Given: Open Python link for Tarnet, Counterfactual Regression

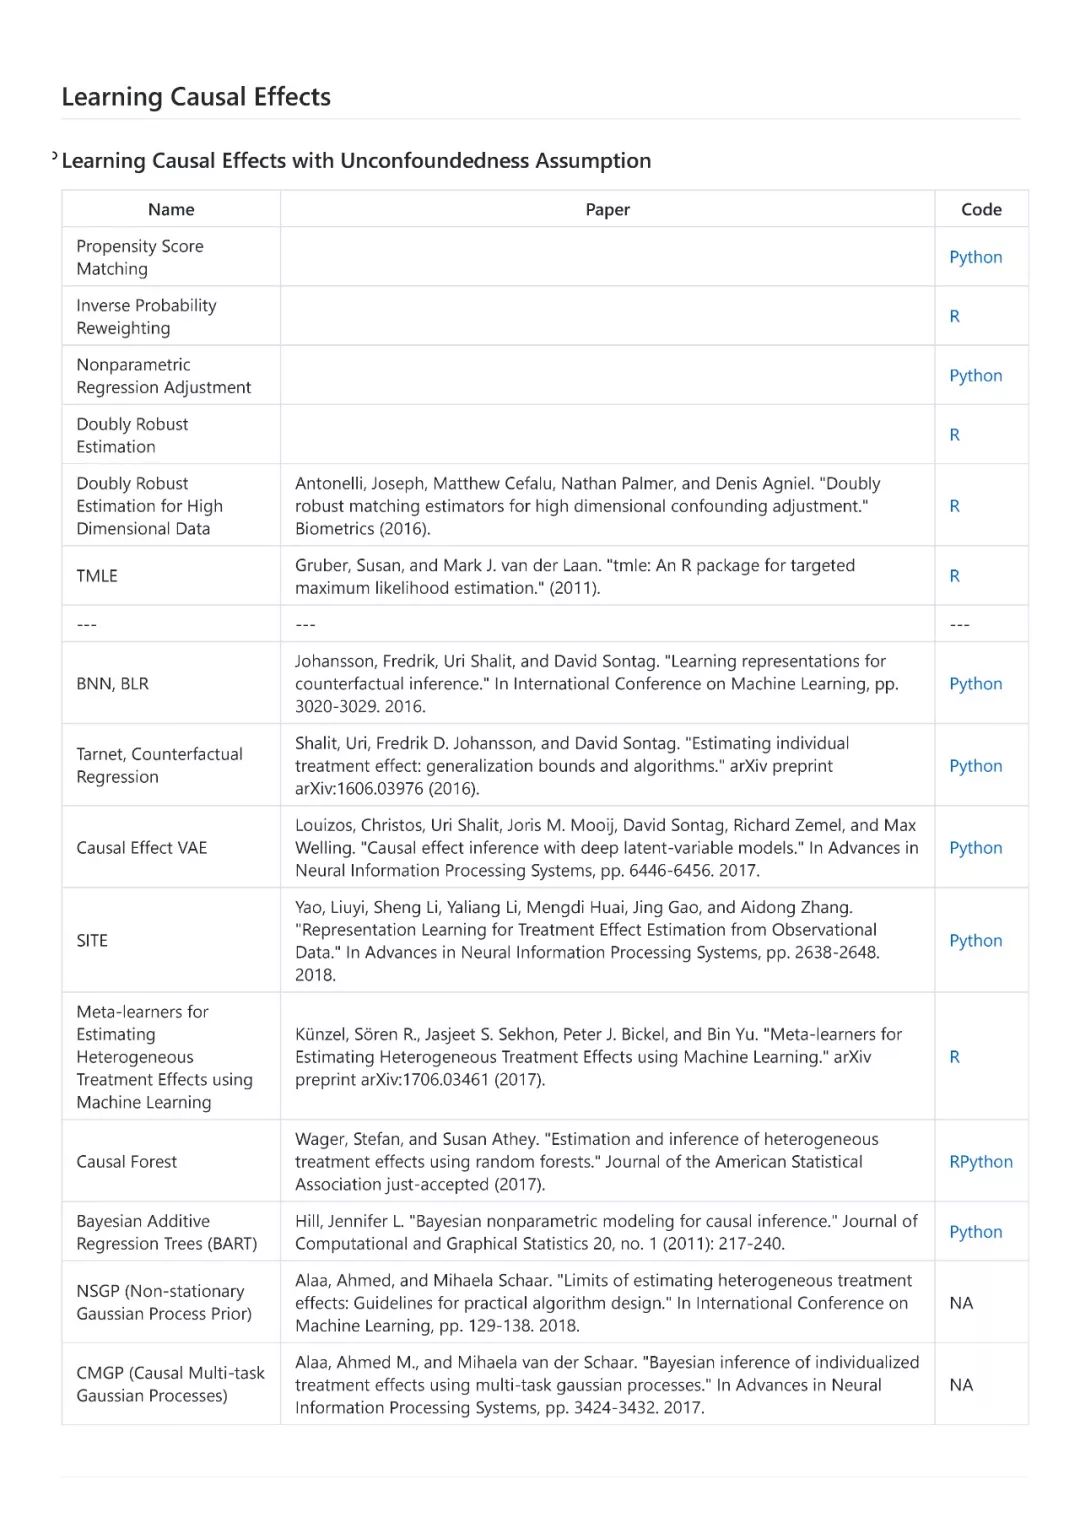Looking at the screenshot, I should point(975,766).
